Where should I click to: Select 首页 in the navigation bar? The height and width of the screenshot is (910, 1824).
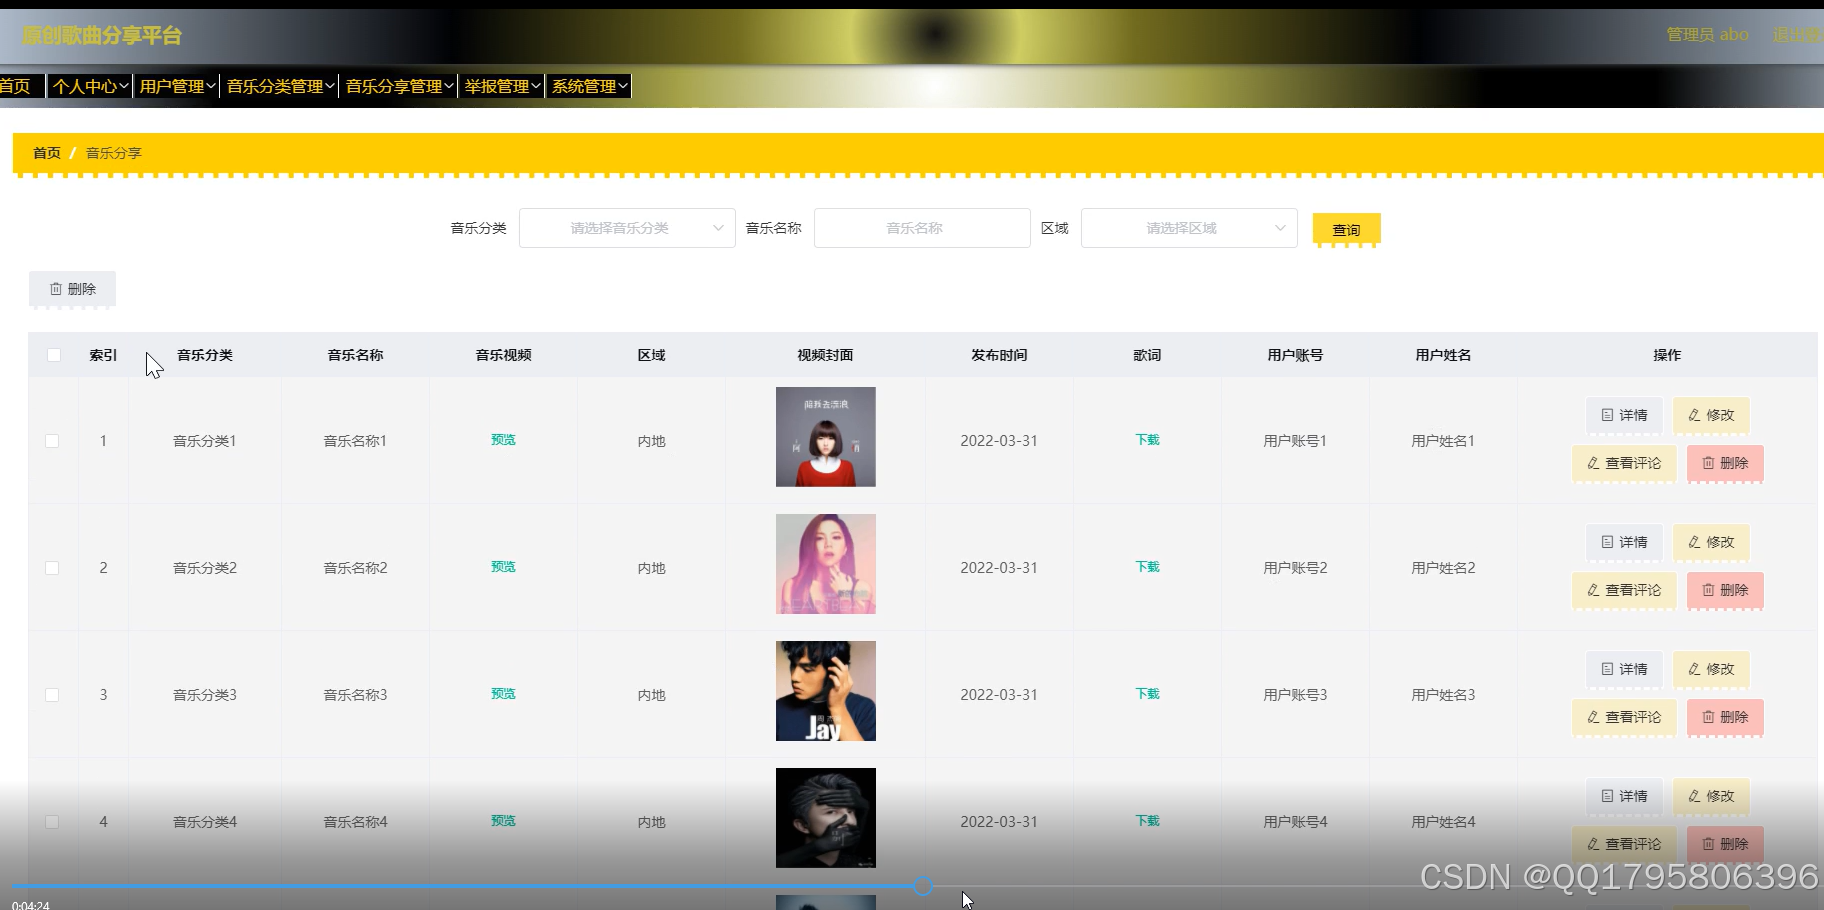coord(14,85)
